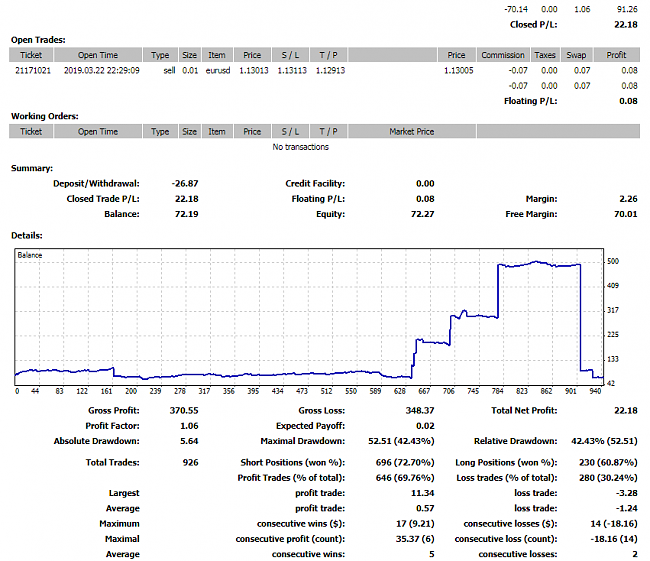
Task: Click the Profit Factor label
Action: 112,426
